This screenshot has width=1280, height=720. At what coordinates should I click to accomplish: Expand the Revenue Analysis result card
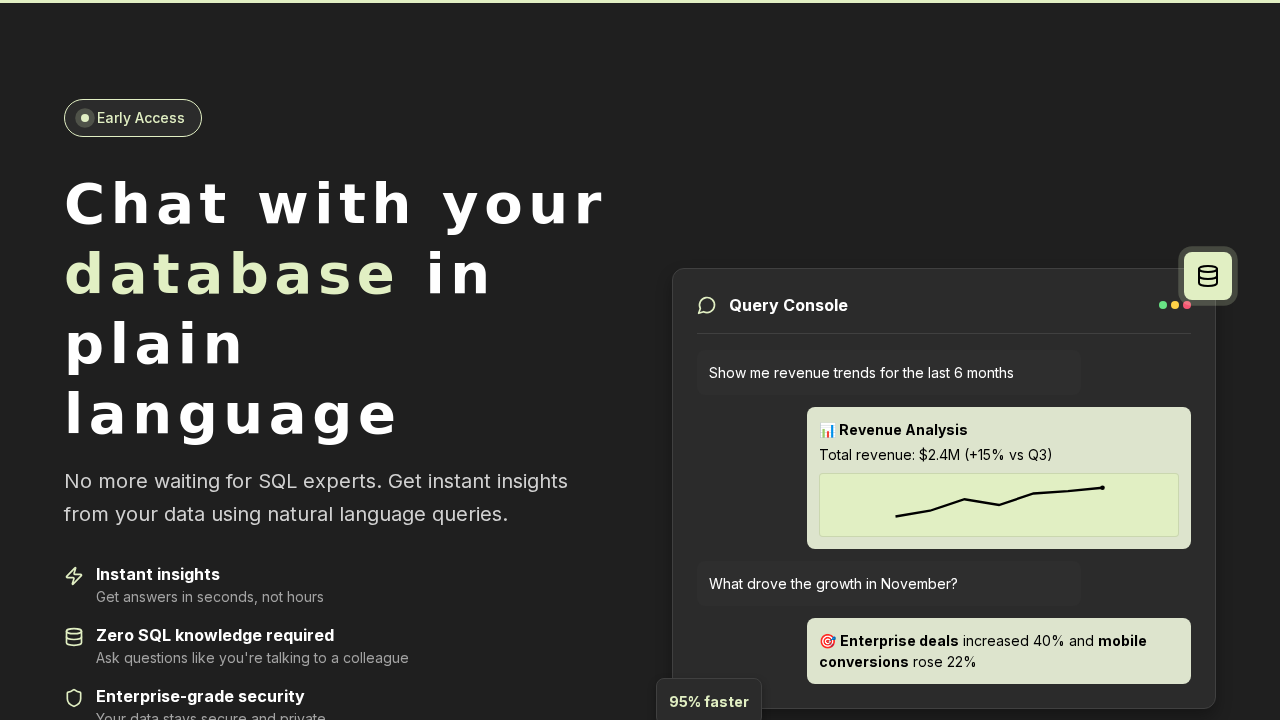(x=998, y=477)
